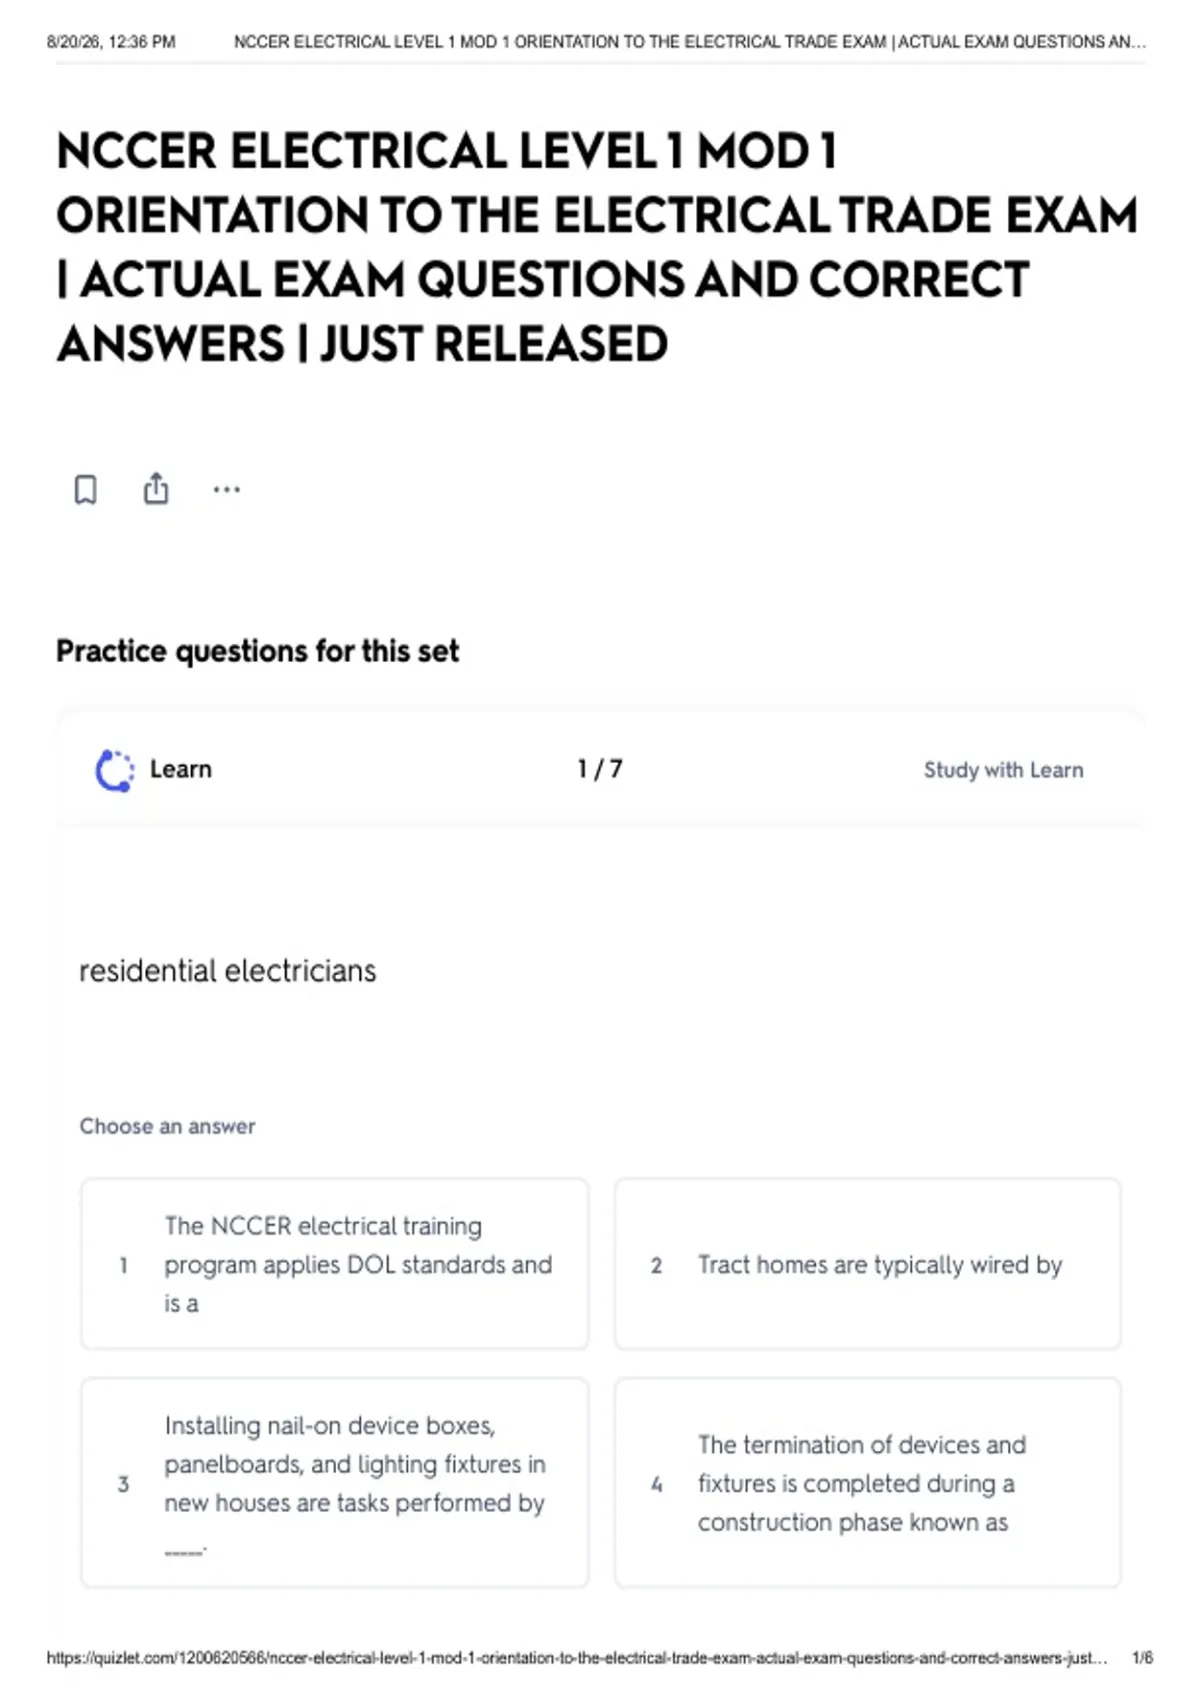Image resolution: width=1200 pixels, height=1700 pixels.
Task: Click the number 2 badge on second answer
Action: point(656,1265)
